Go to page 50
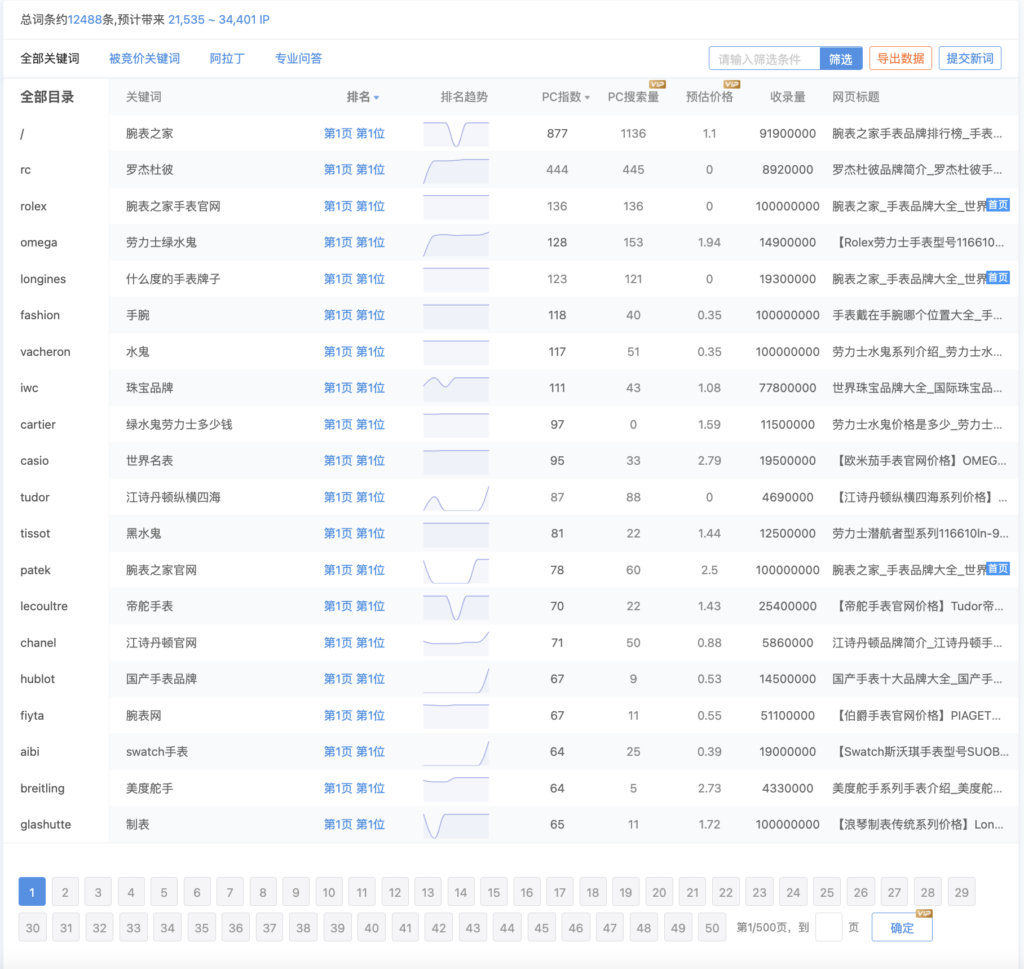 point(712,928)
